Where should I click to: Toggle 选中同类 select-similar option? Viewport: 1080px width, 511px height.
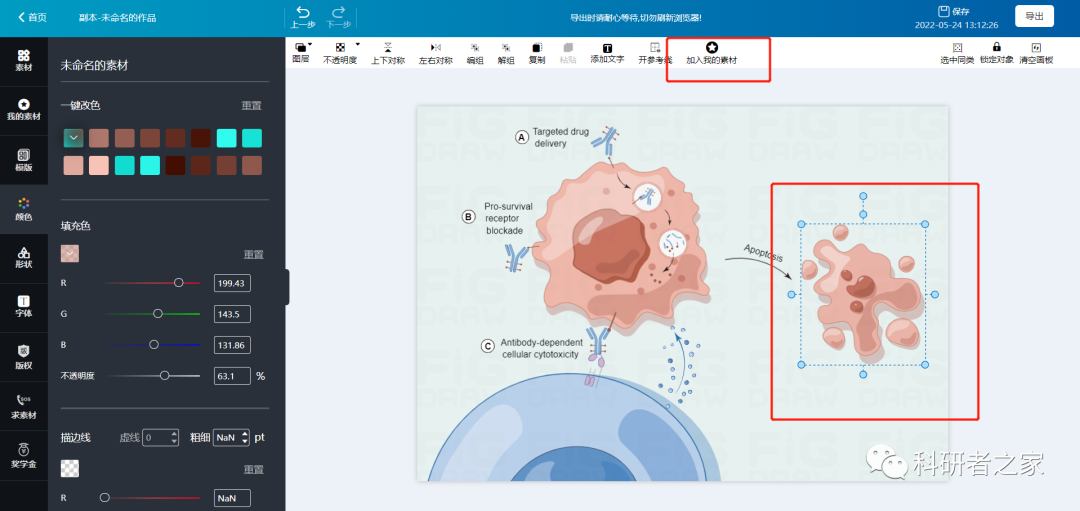point(957,48)
